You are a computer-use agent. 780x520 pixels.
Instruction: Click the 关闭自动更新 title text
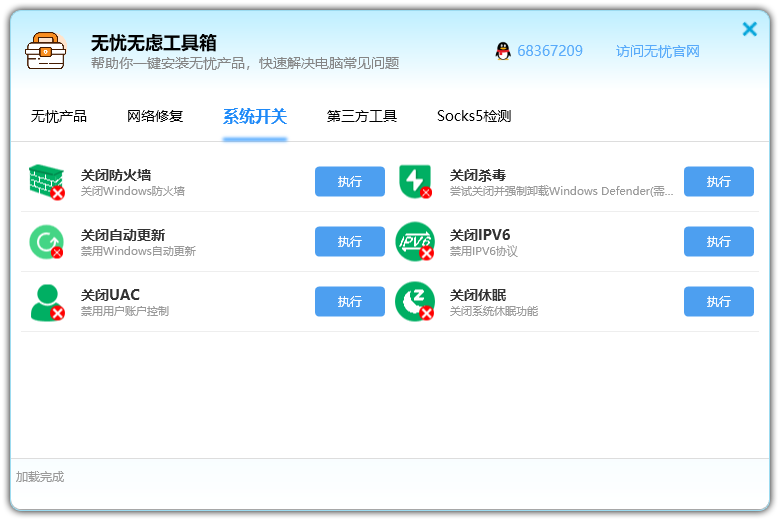[123, 235]
